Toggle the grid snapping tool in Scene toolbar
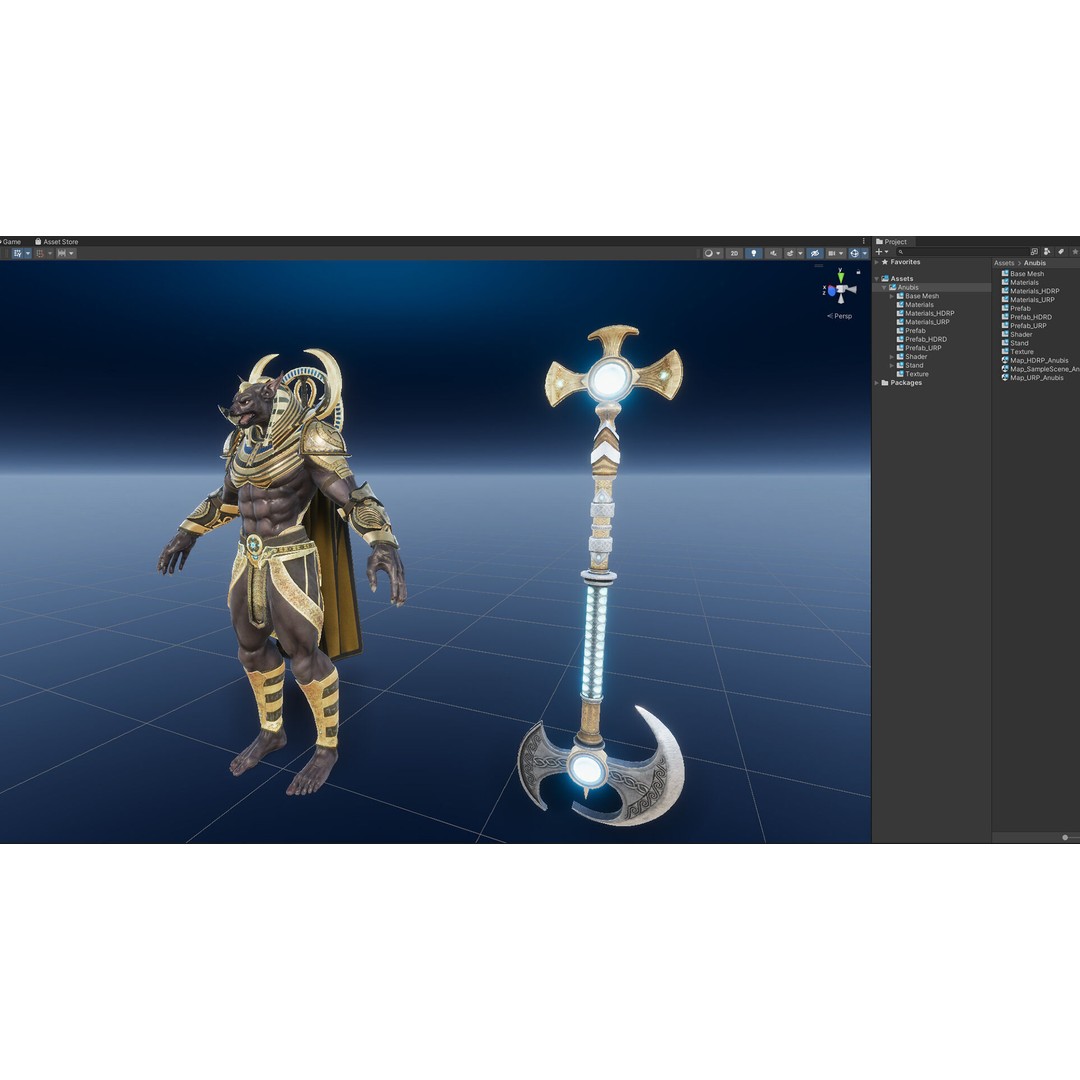1080x1080 pixels. point(17,253)
